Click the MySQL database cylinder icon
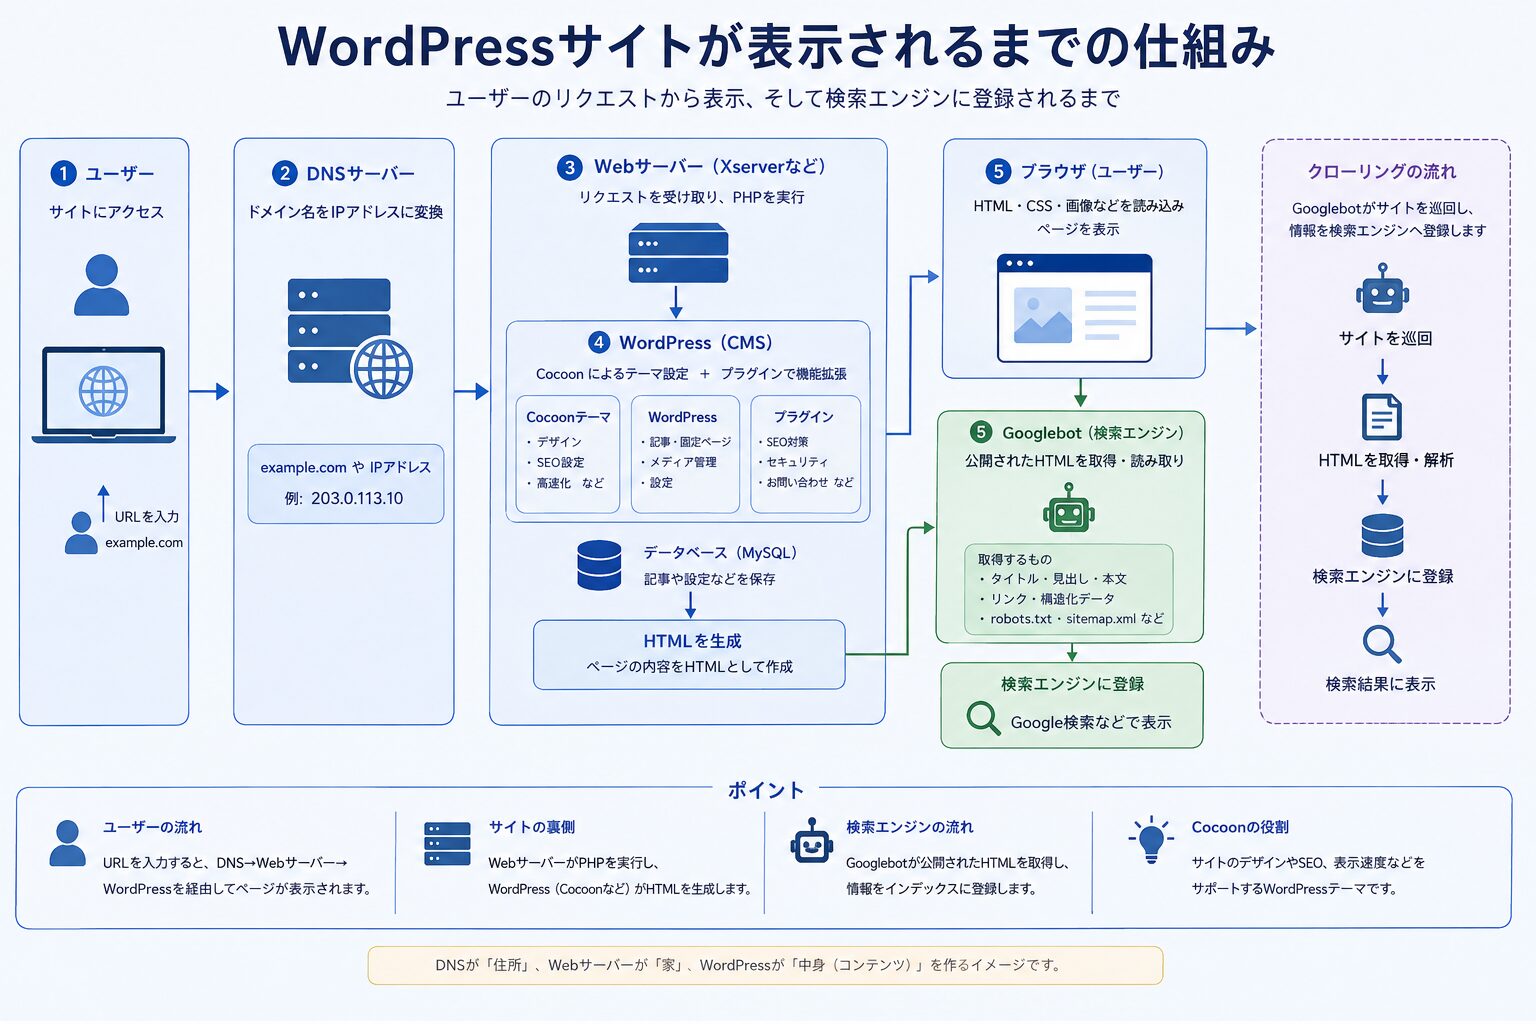Image resolution: width=1536 pixels, height=1024 pixels. (x=599, y=565)
